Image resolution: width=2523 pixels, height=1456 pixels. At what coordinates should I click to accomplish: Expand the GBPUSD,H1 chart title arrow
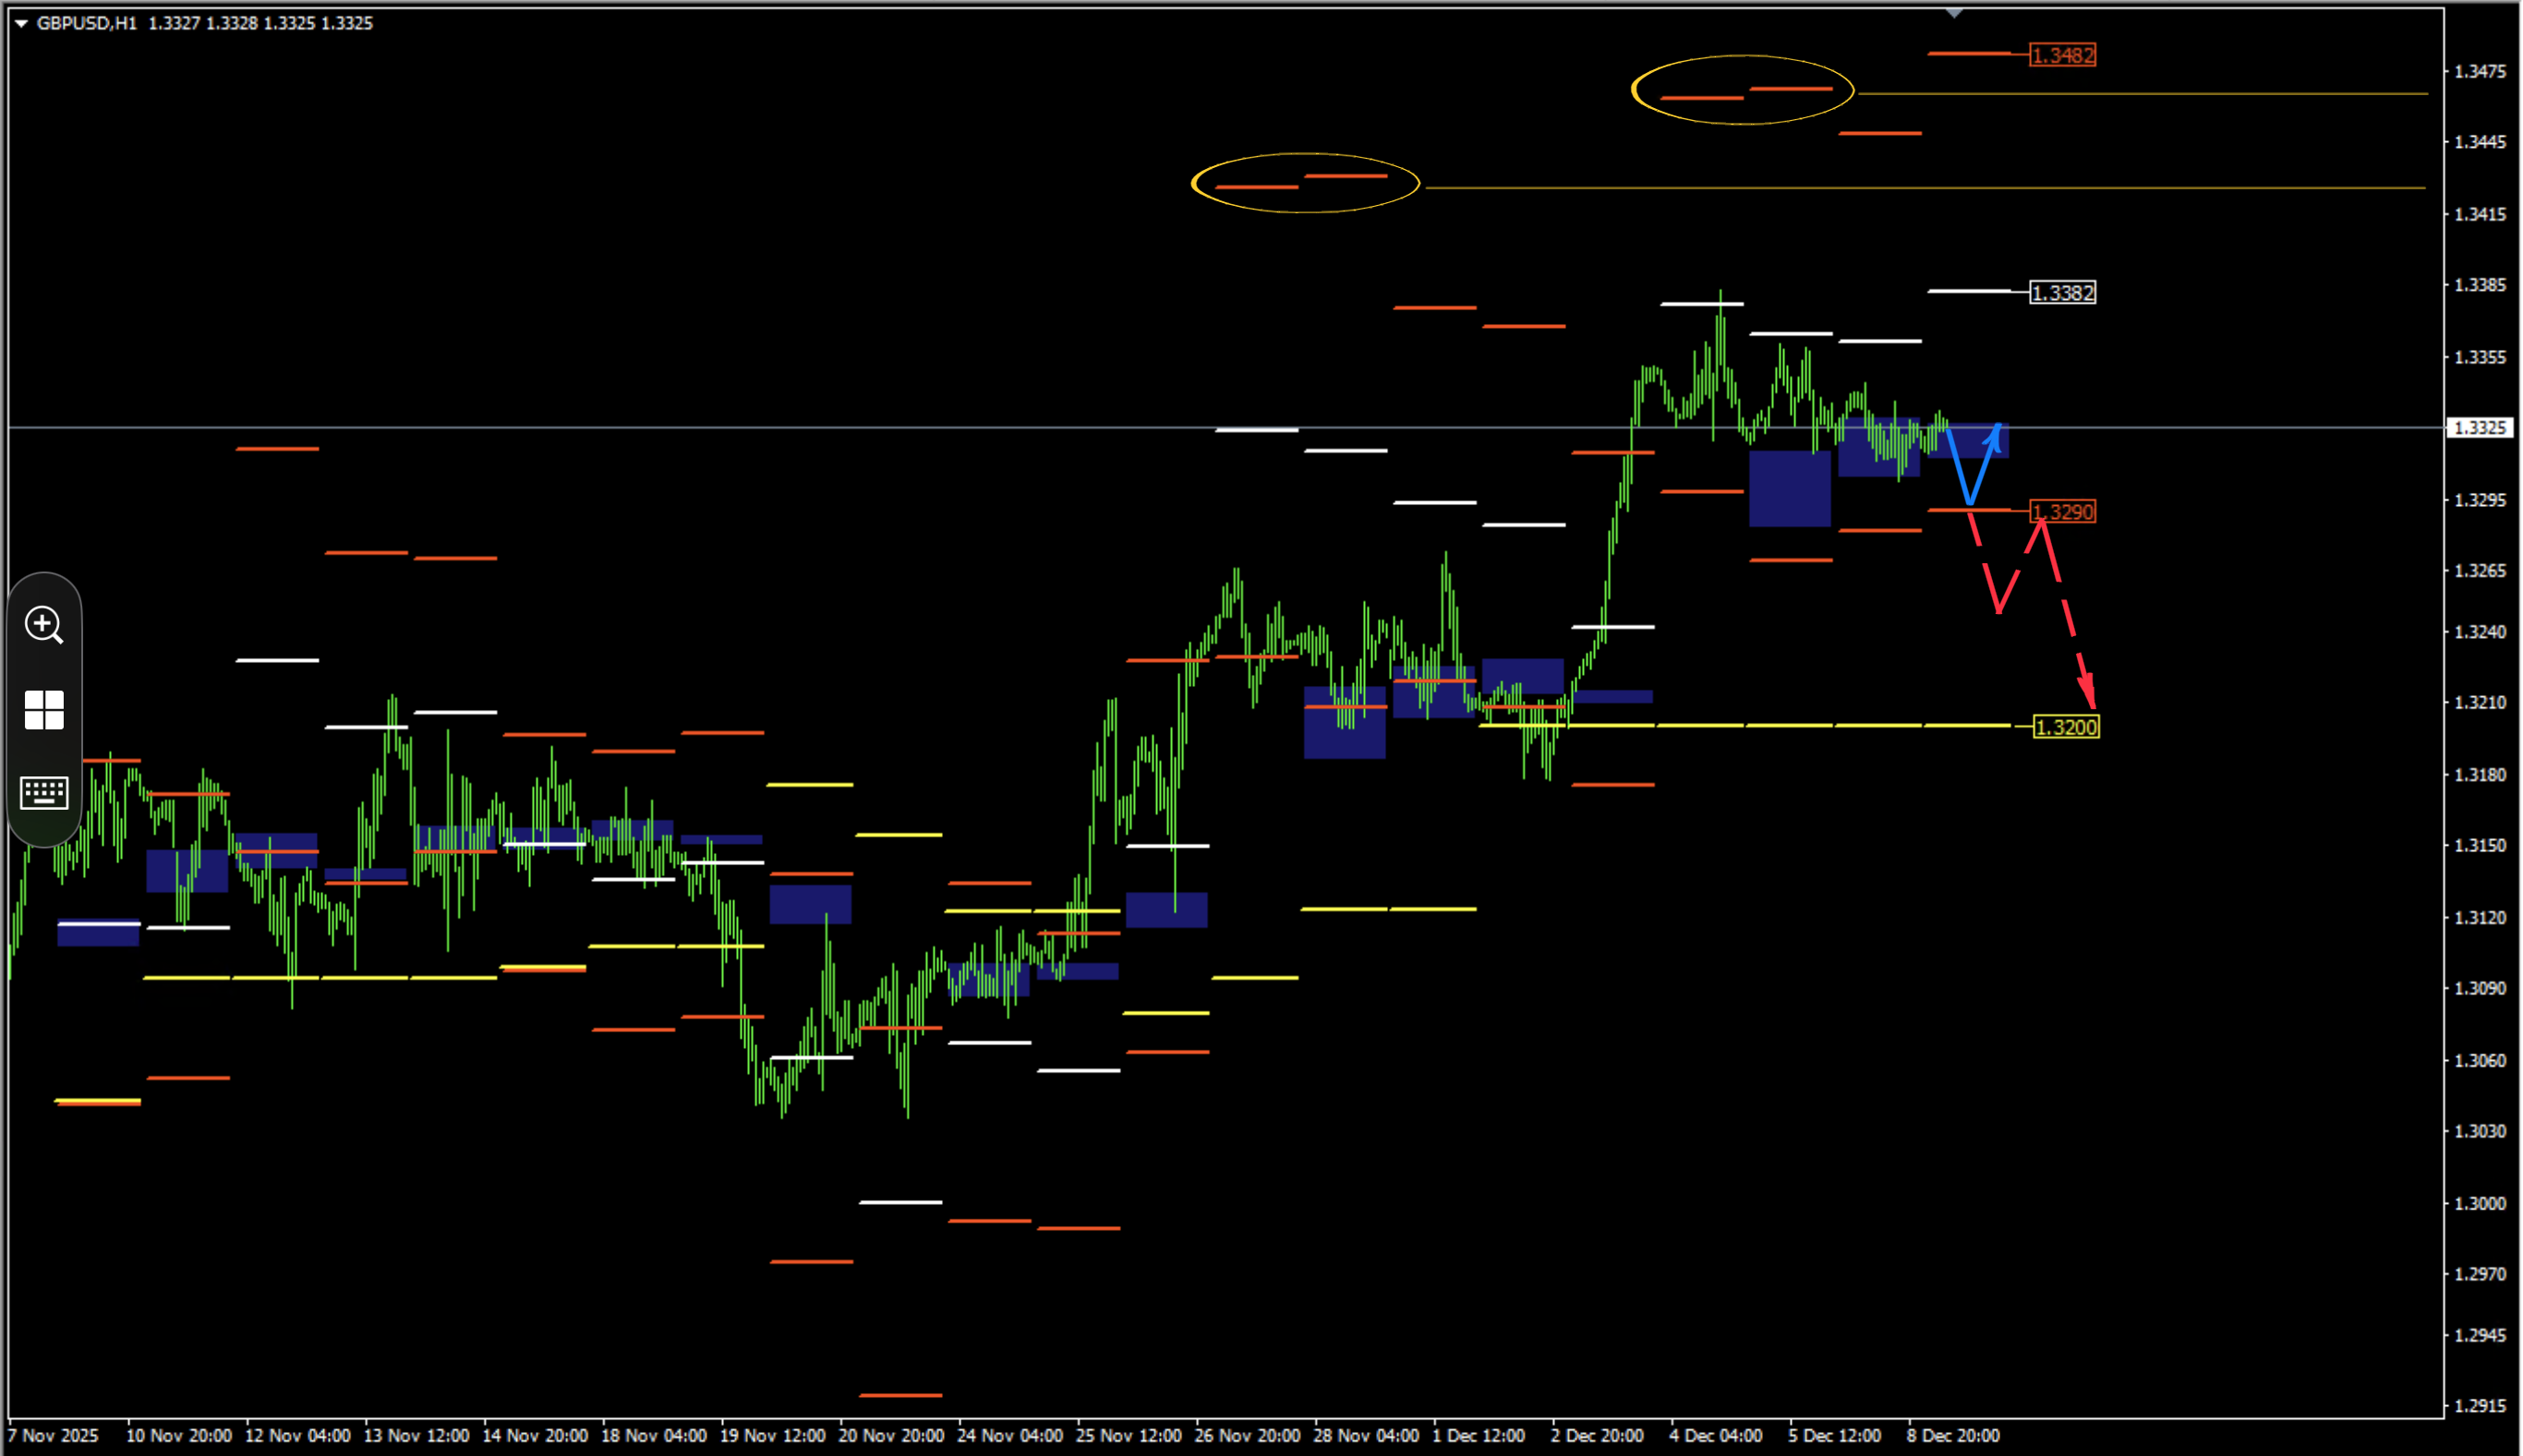[x=21, y=23]
